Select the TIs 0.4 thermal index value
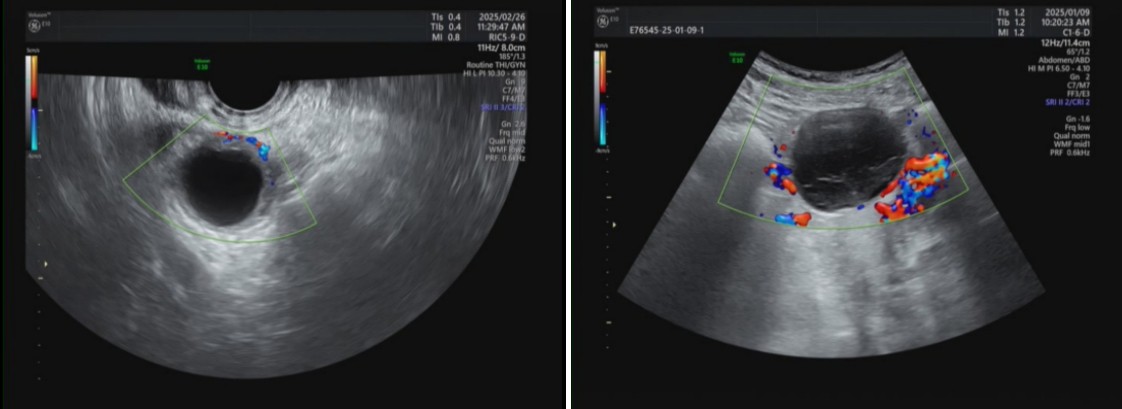Viewport: 1122px width, 409px height. pos(447,17)
